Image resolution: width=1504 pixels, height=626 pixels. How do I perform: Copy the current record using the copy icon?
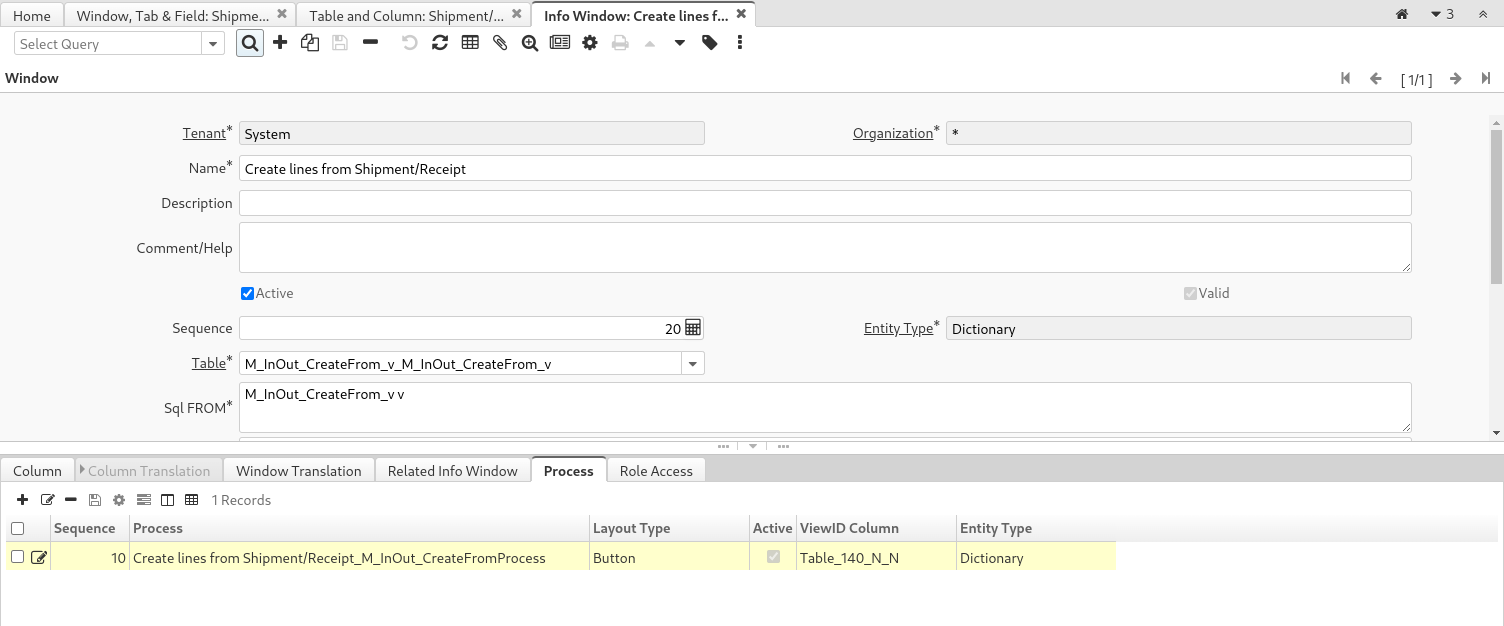[x=310, y=42]
